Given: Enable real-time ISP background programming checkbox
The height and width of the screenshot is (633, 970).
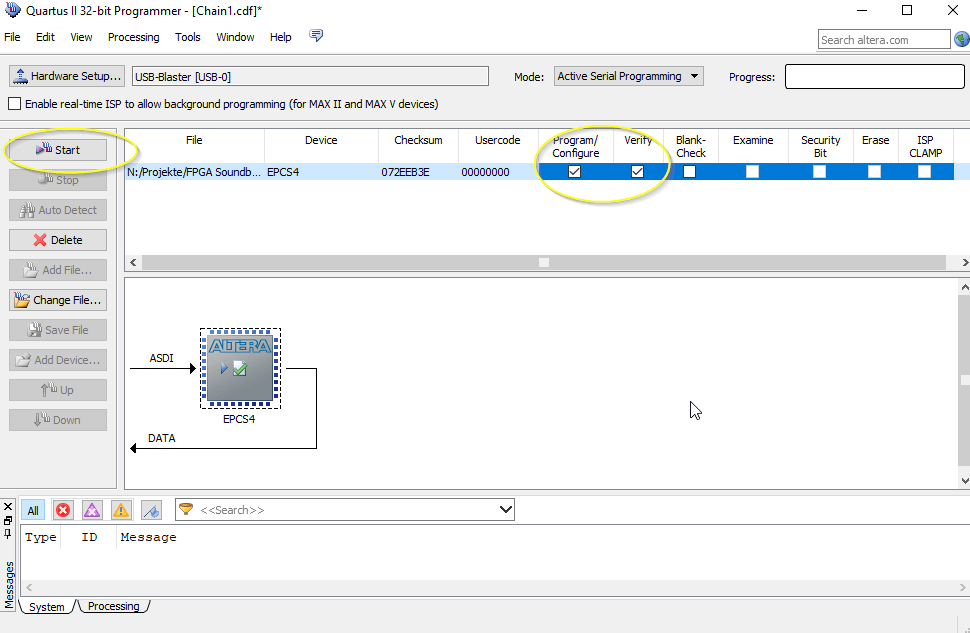Looking at the screenshot, I should pyautogui.click(x=15, y=104).
